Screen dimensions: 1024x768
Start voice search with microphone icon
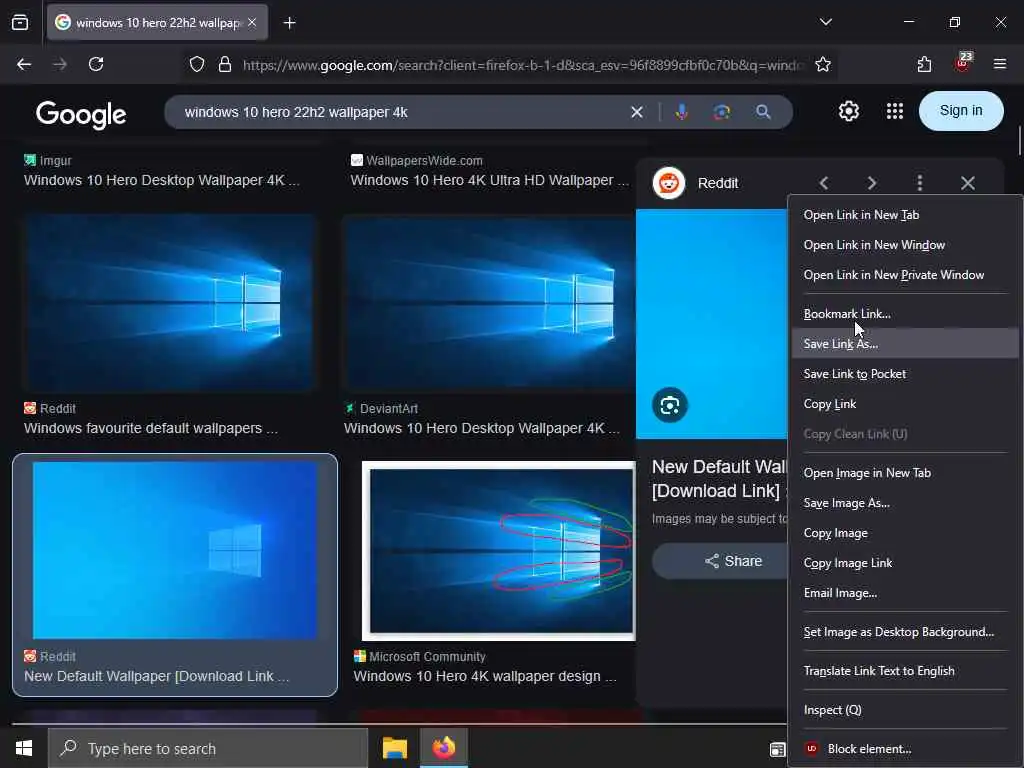click(x=681, y=112)
